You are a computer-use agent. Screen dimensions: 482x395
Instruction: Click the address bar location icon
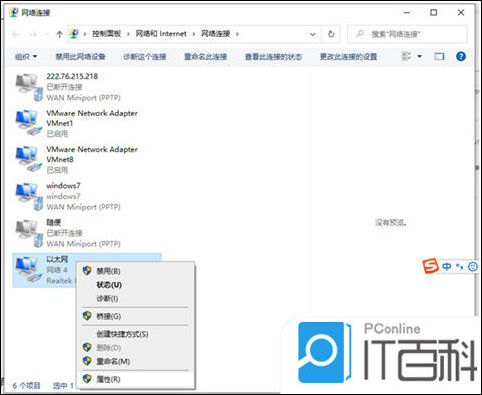click(74, 34)
